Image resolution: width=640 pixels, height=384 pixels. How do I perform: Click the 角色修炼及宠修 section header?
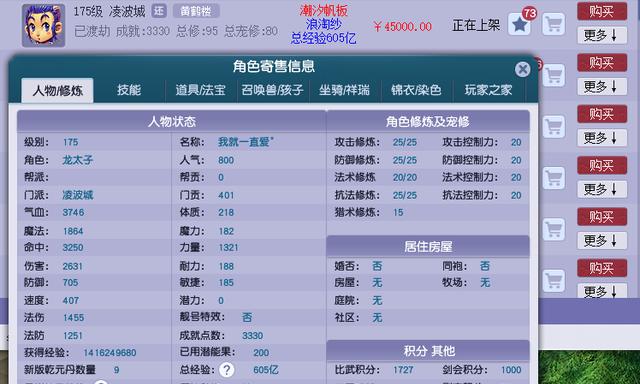pyautogui.click(x=428, y=121)
